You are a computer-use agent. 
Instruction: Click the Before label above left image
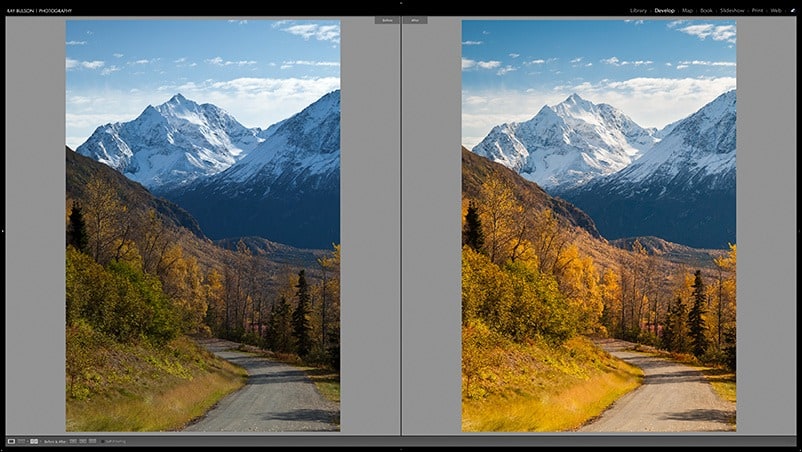[386, 20]
